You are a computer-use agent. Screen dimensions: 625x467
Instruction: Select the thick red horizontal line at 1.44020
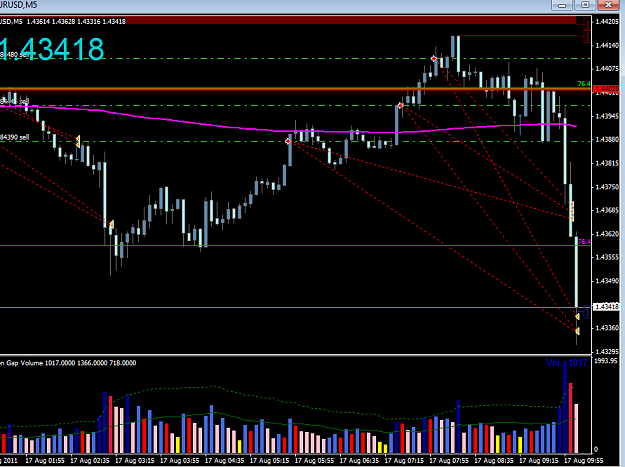point(295,89)
